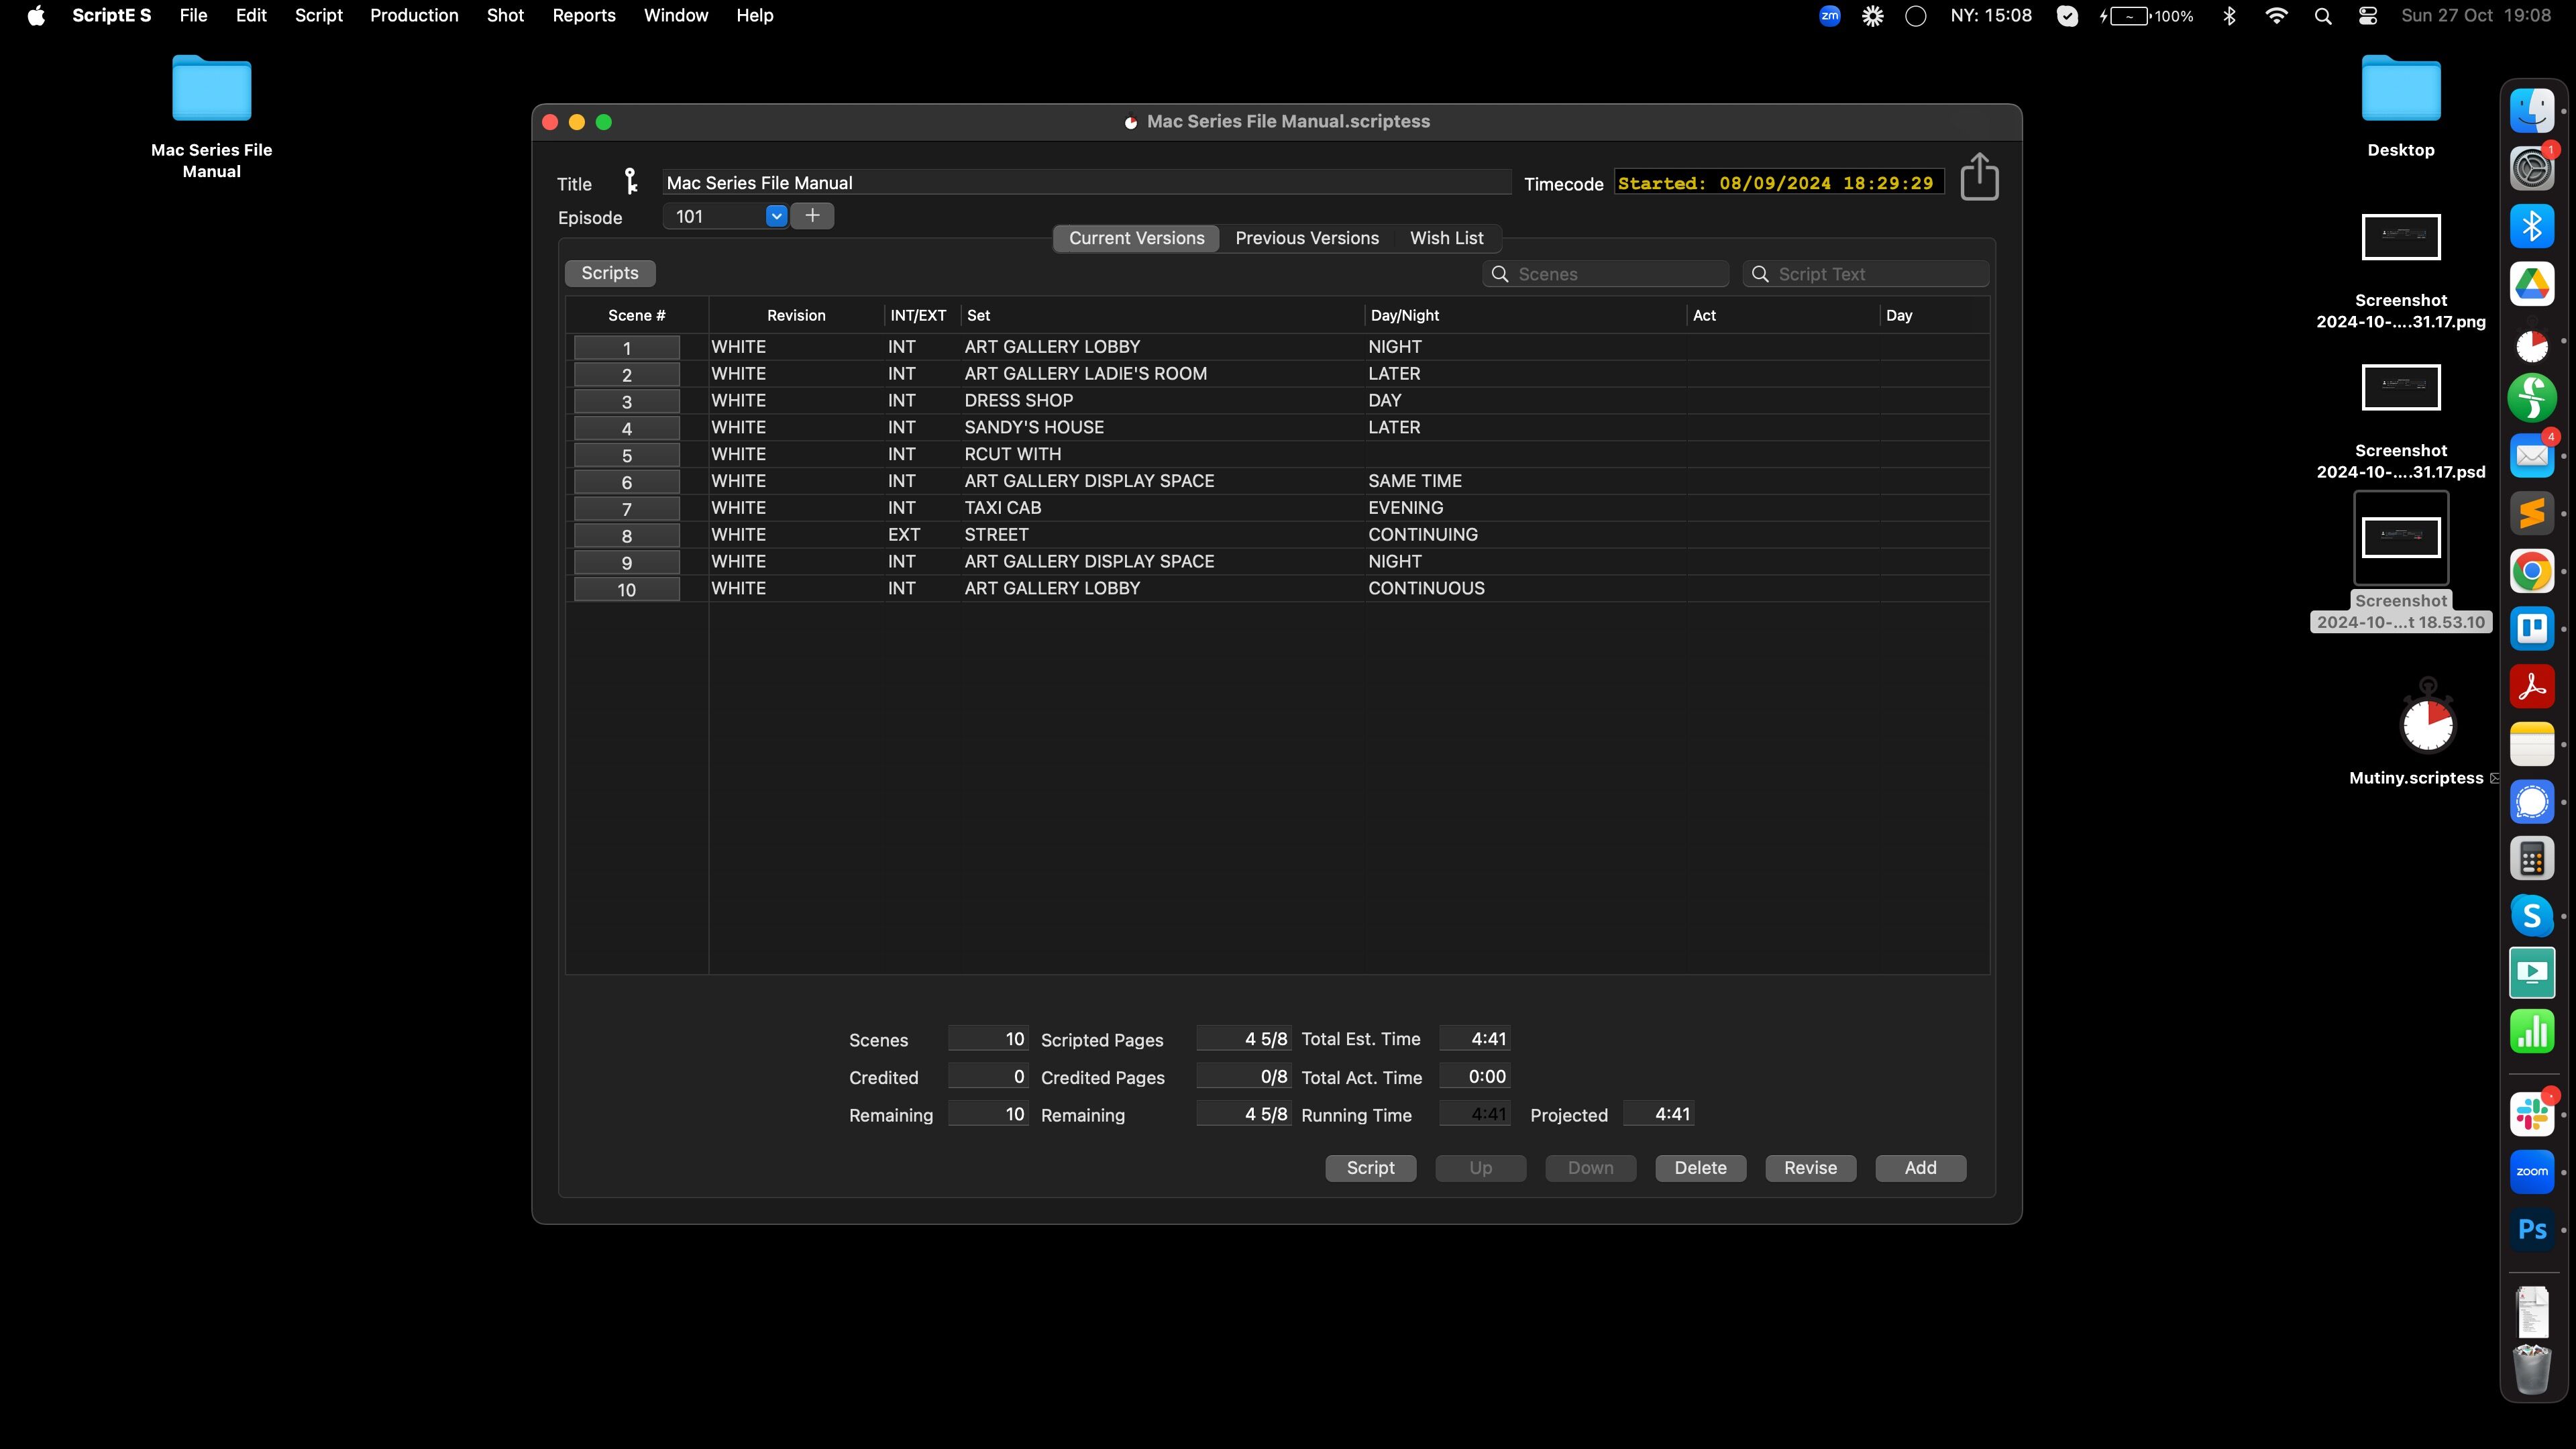Open the Episode 101 dropdown
The height and width of the screenshot is (1449, 2576).
776,216
